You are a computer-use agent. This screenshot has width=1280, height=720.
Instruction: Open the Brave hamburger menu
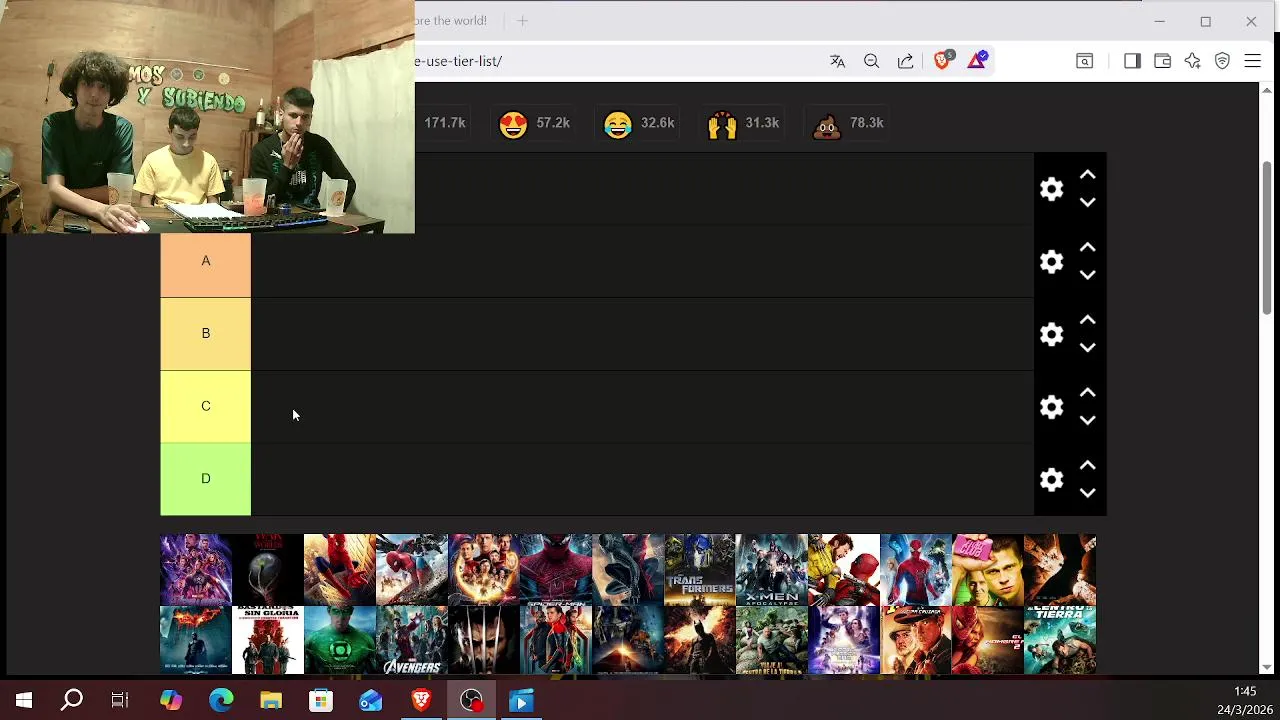(x=1252, y=61)
